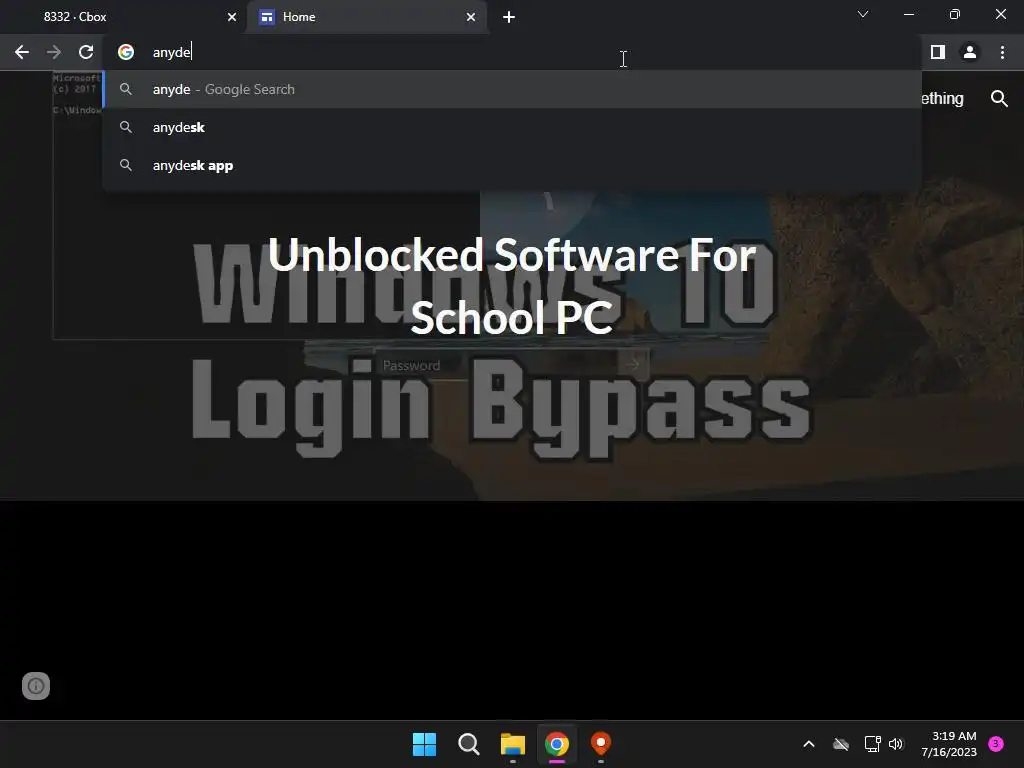
Task: Open the volume tray icon
Action: point(895,744)
